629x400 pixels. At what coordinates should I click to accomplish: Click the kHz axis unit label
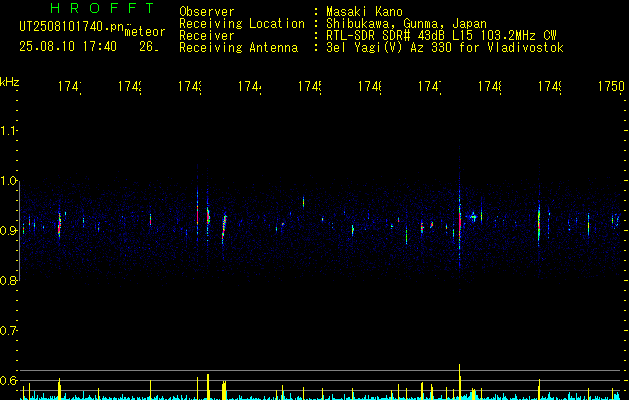[10, 82]
